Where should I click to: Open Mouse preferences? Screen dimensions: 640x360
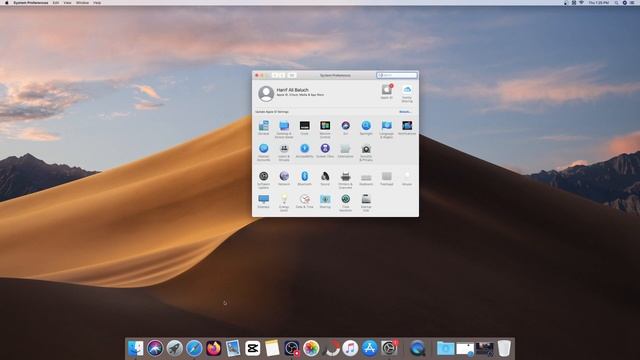pyautogui.click(x=407, y=178)
